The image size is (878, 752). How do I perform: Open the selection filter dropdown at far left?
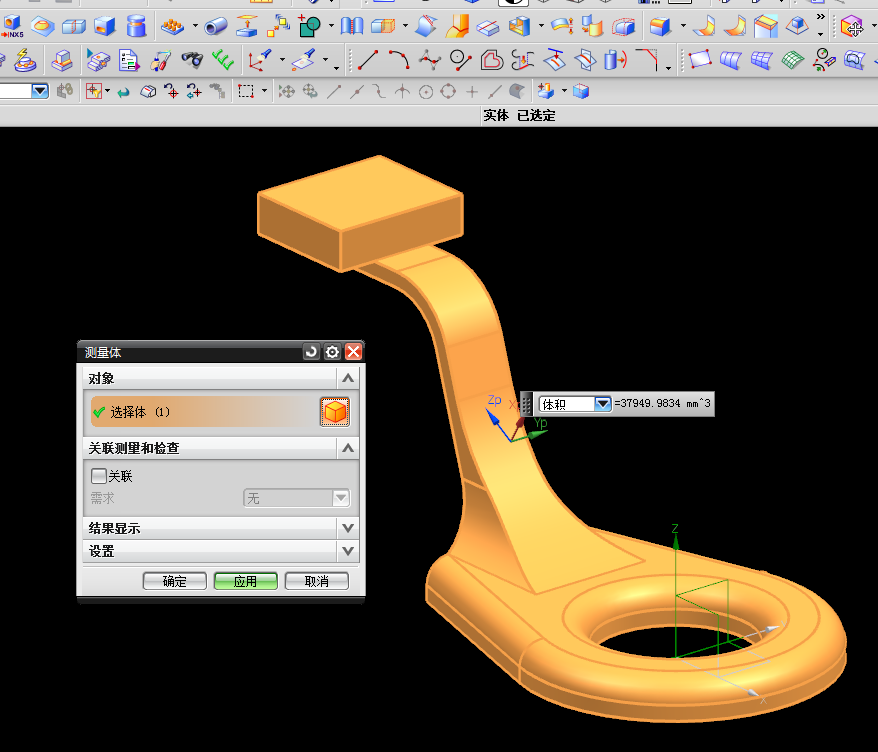pos(40,91)
